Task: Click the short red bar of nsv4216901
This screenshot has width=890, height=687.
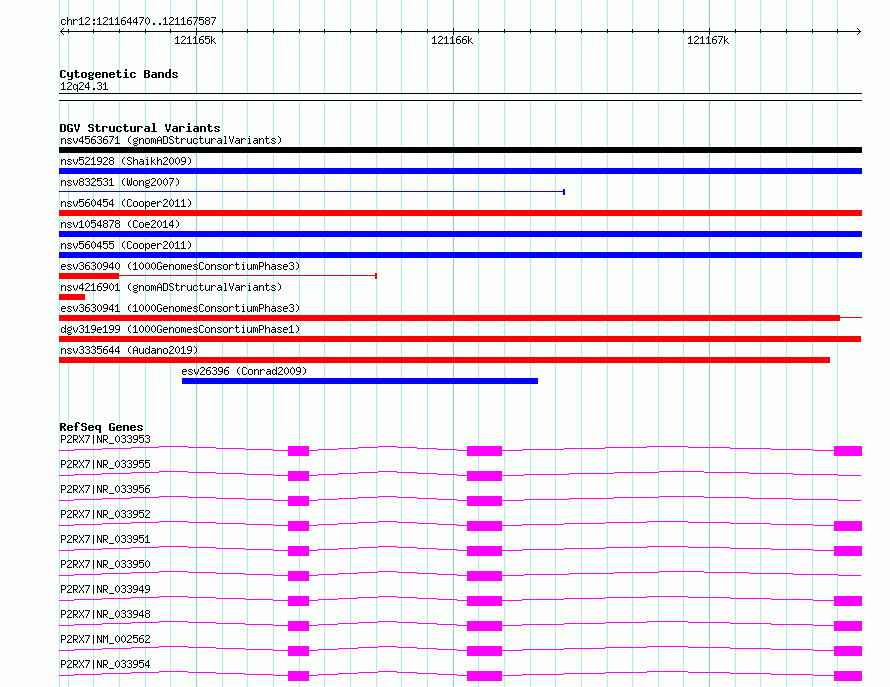Action: pos(72,297)
